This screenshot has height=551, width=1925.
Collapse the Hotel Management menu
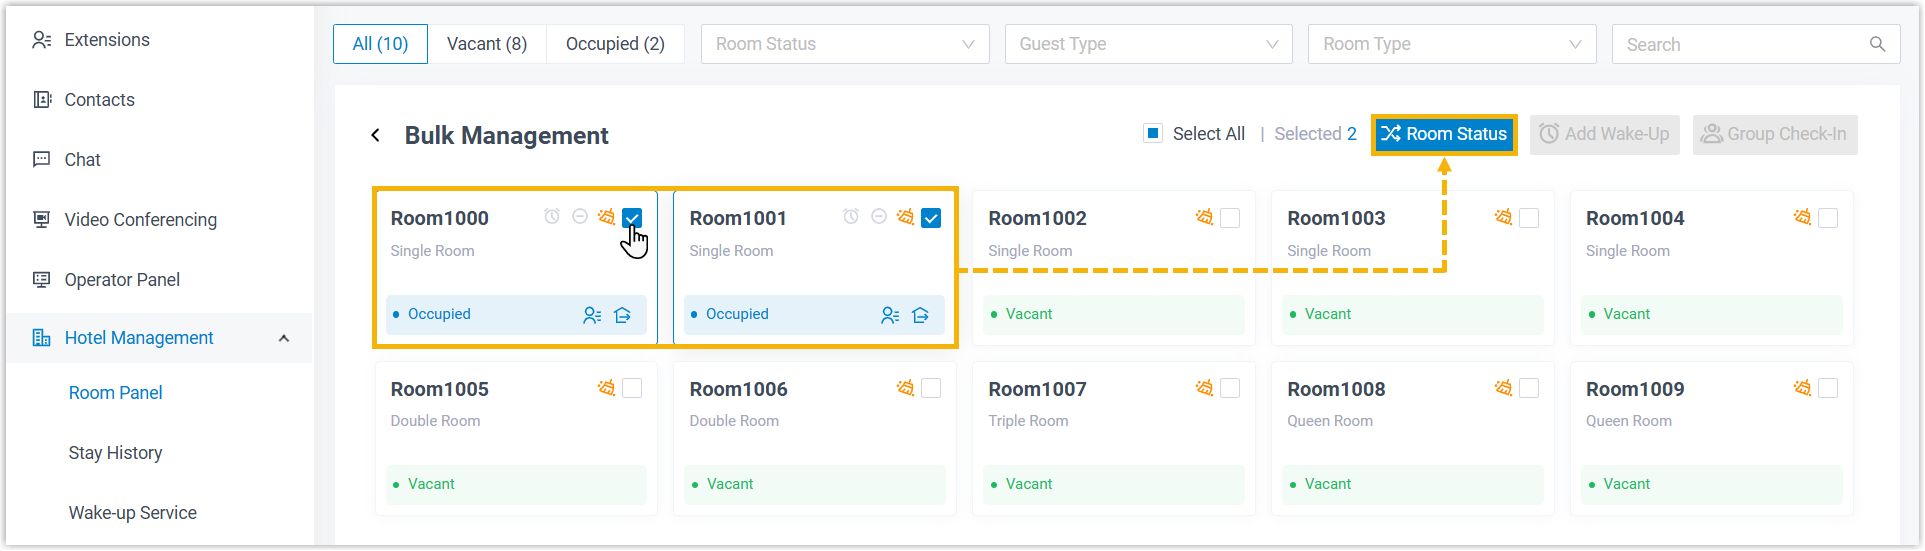(284, 338)
